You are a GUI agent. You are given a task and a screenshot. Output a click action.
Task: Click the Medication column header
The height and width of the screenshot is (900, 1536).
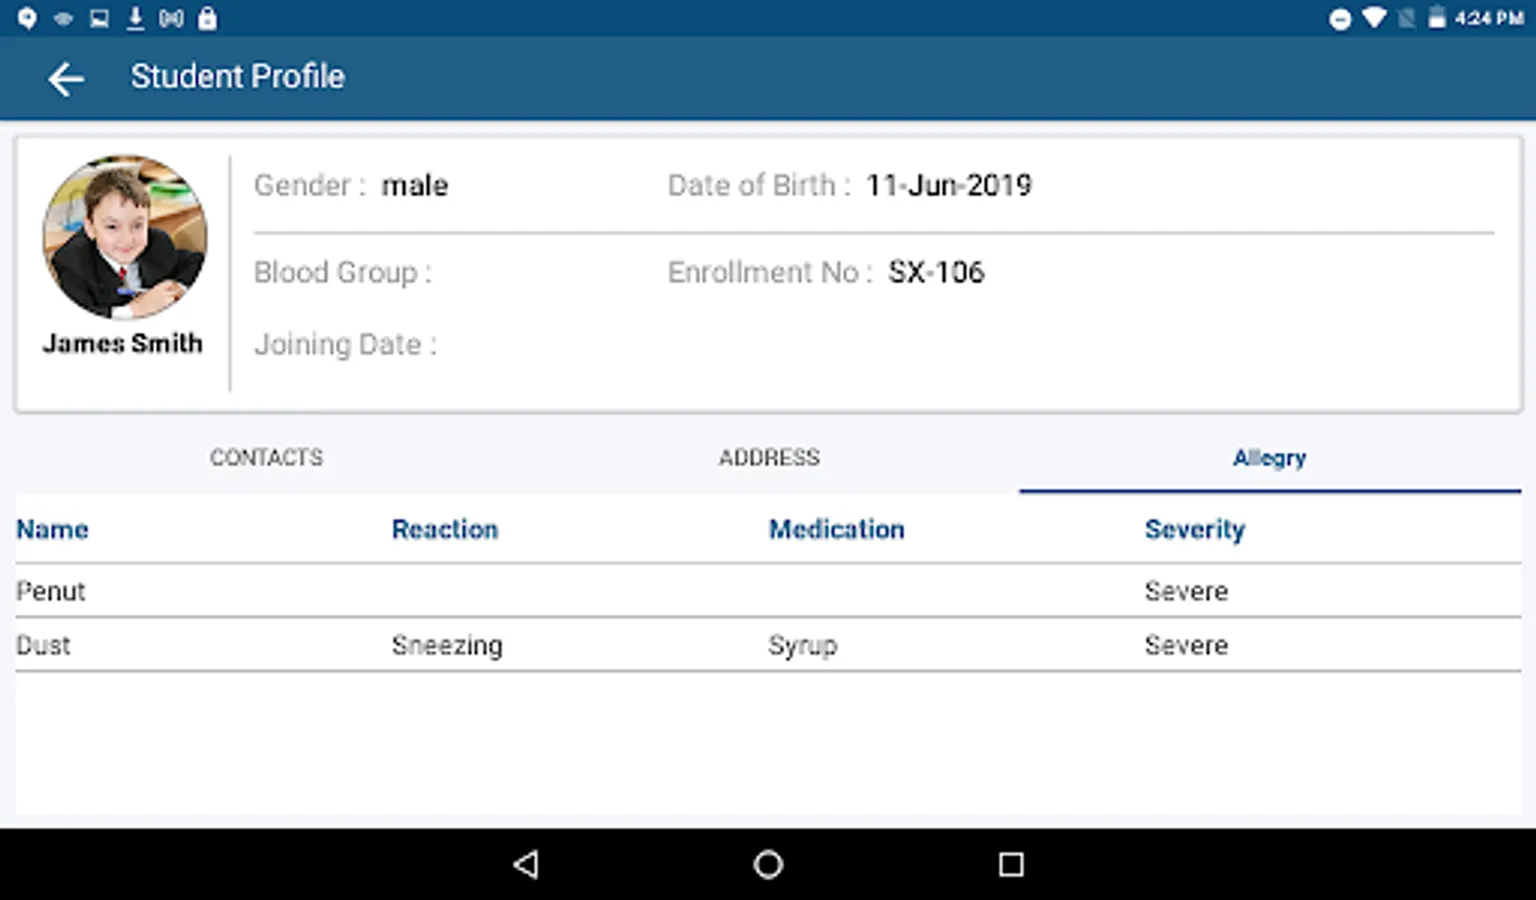(836, 530)
